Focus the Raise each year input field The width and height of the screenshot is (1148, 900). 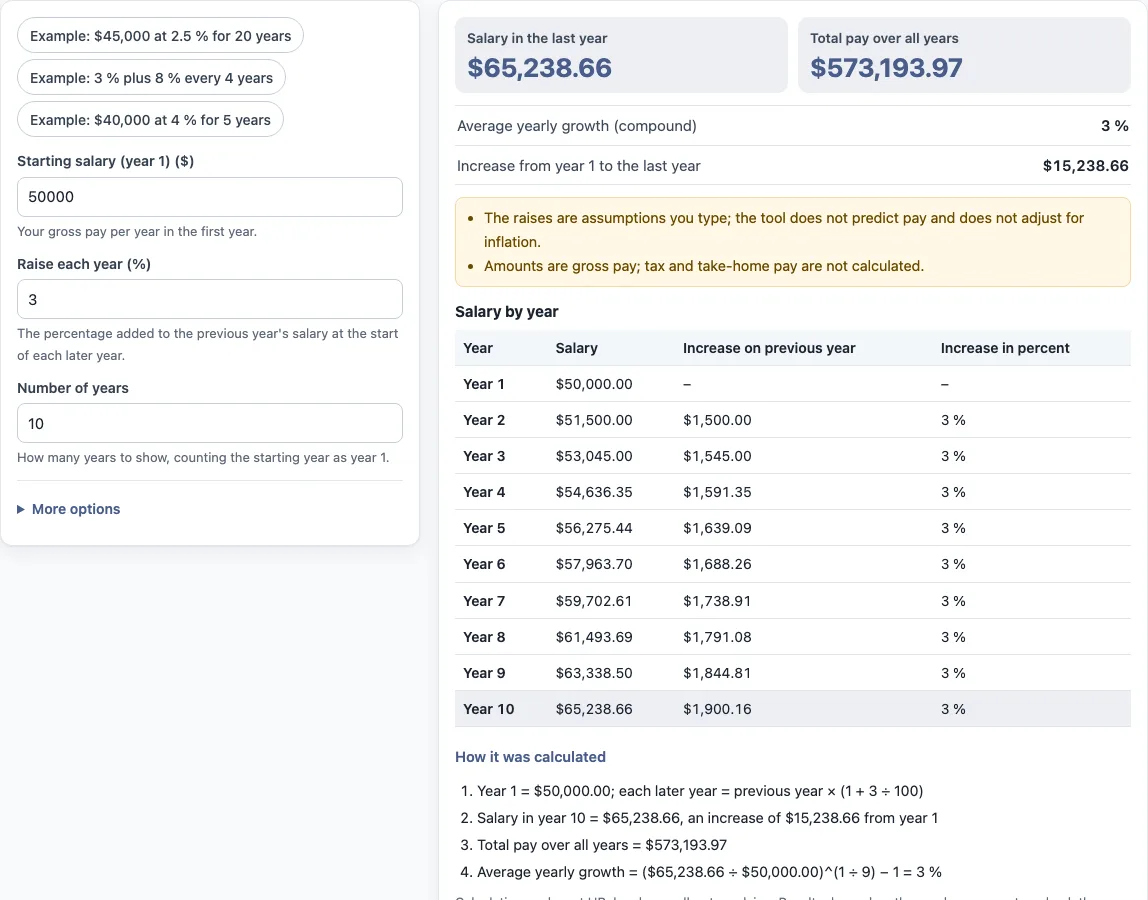point(209,300)
